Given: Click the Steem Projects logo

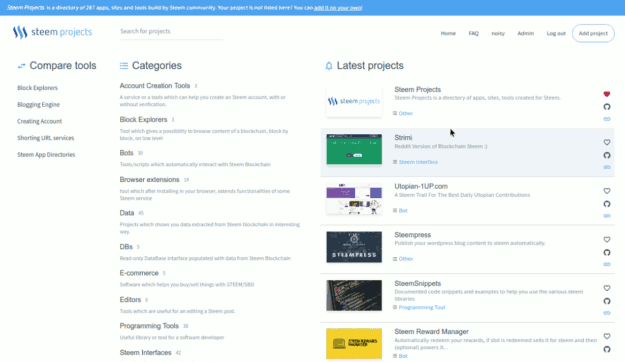Looking at the screenshot, I should 52,32.
